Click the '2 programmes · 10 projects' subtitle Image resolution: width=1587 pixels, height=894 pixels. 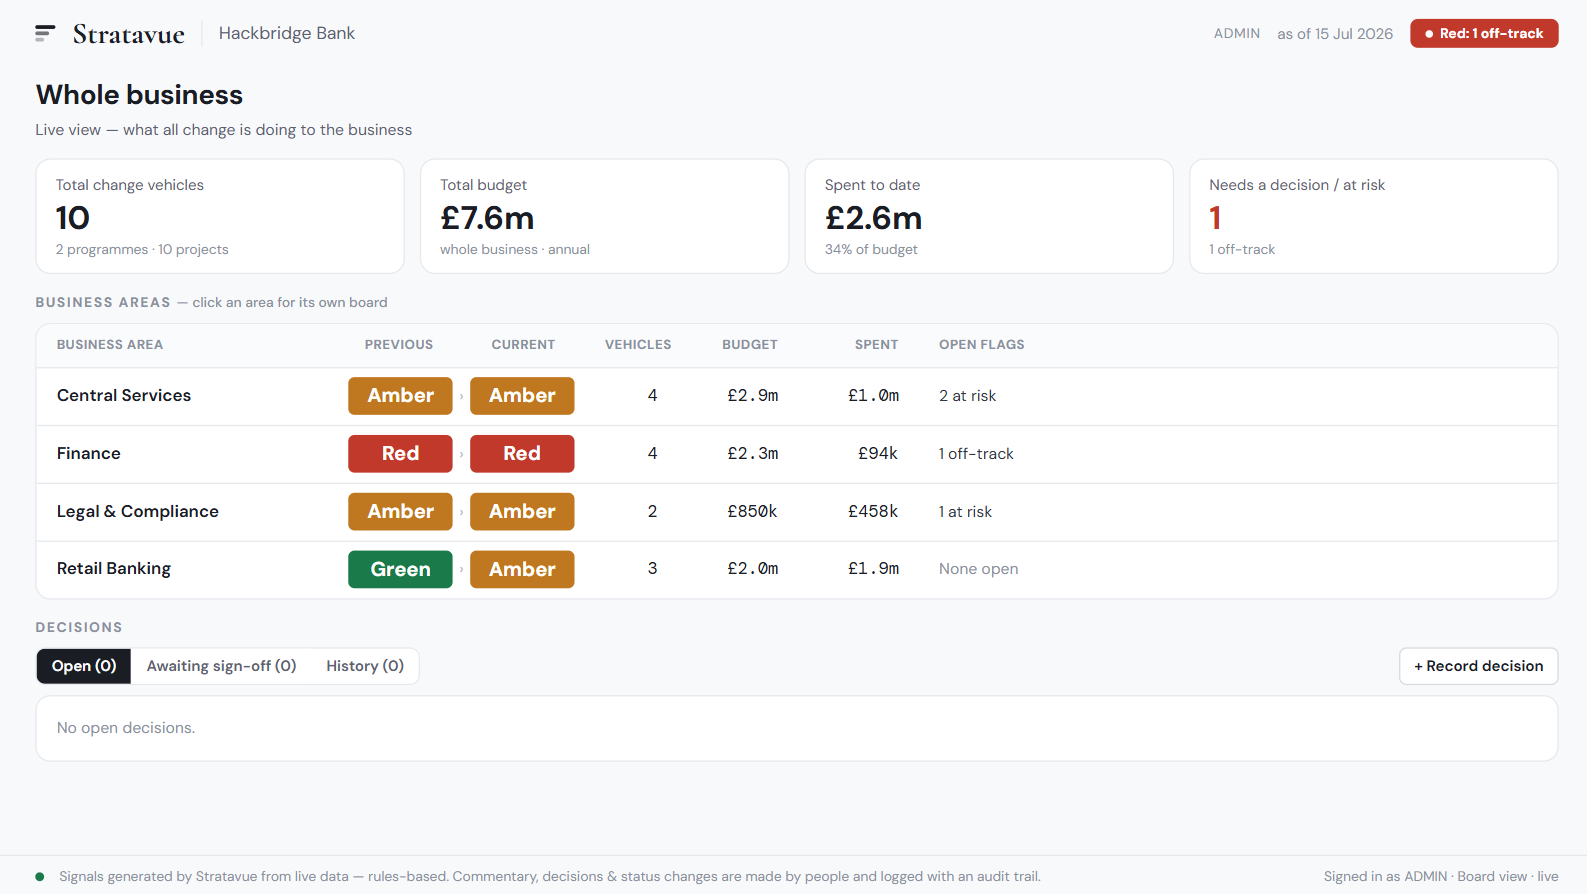coord(142,250)
